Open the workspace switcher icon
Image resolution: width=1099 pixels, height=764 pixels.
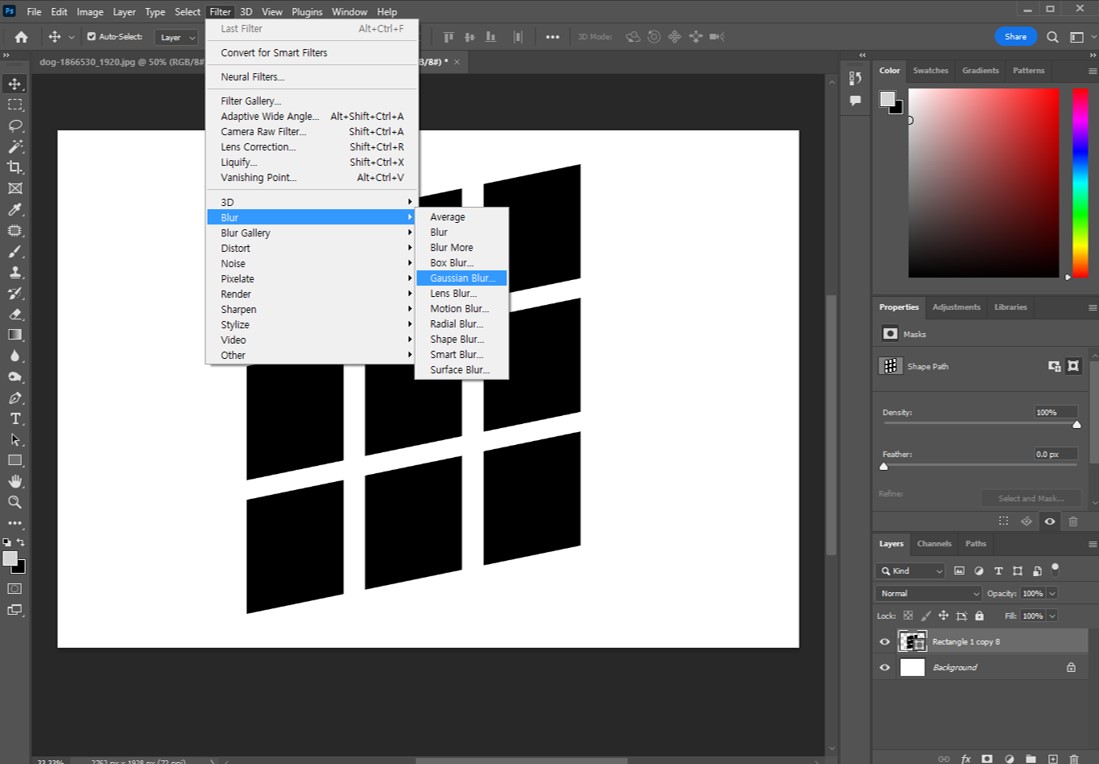pos(1077,37)
